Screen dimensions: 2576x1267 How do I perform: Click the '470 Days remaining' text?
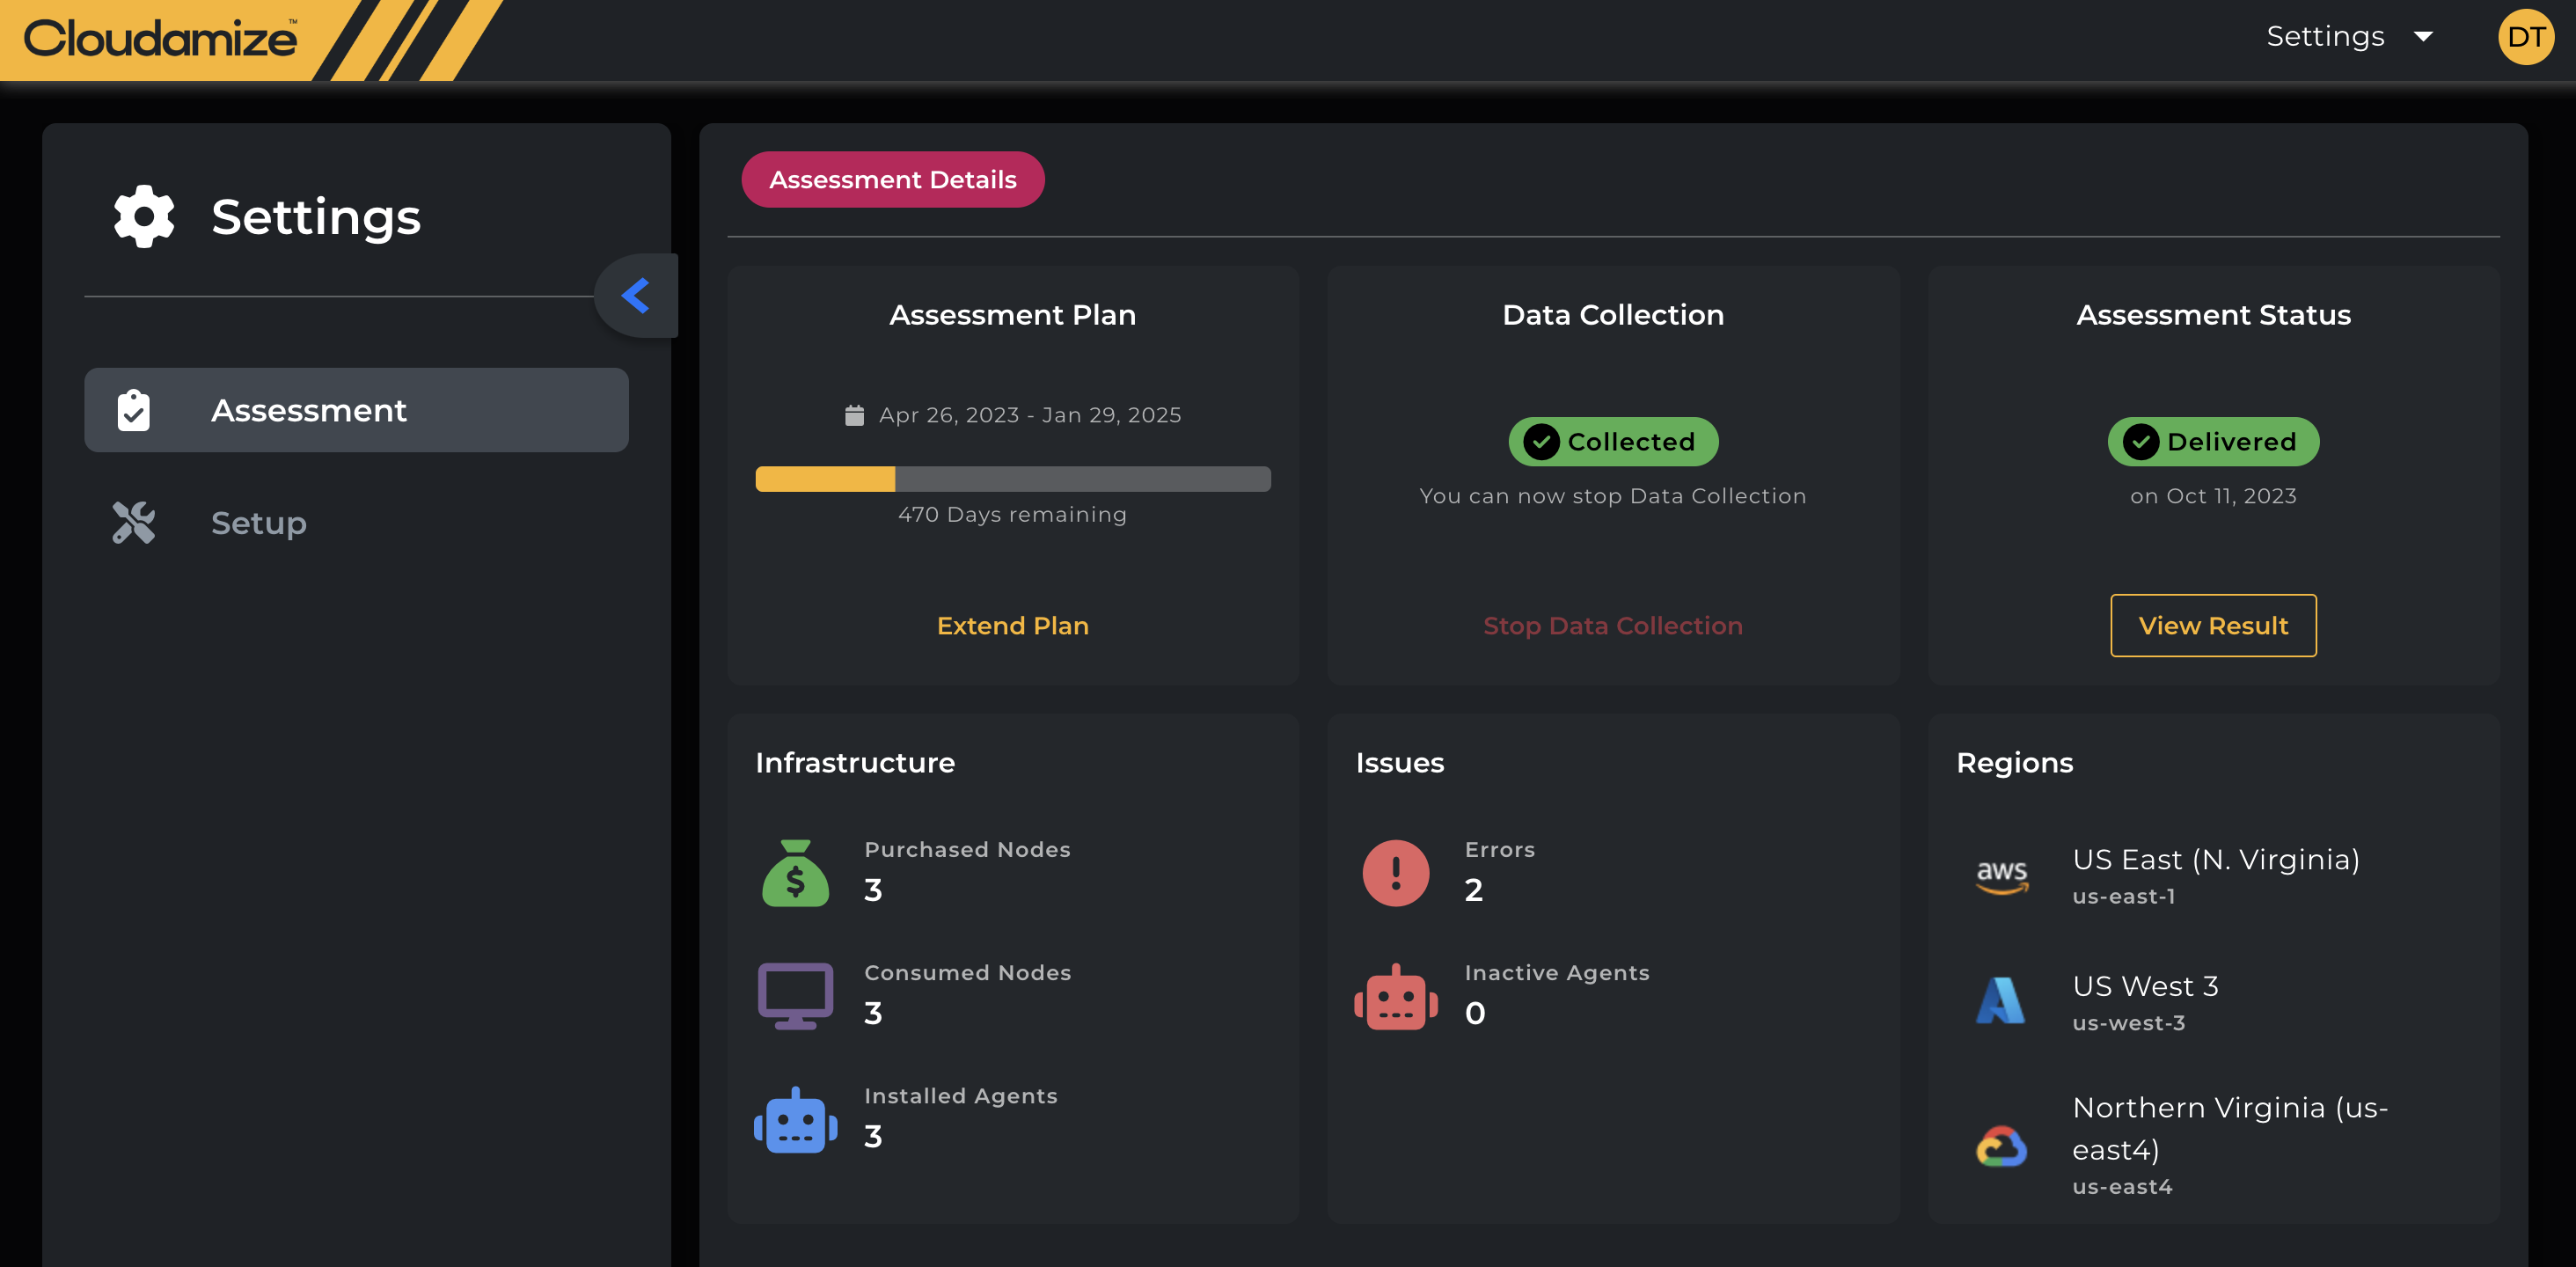(1012, 514)
